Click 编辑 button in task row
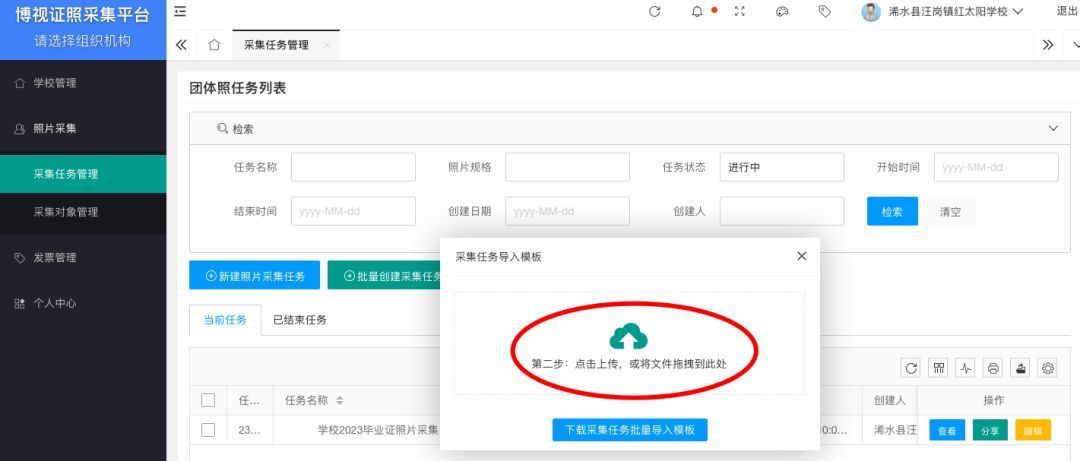This screenshot has height=461, width=1080. [1033, 431]
